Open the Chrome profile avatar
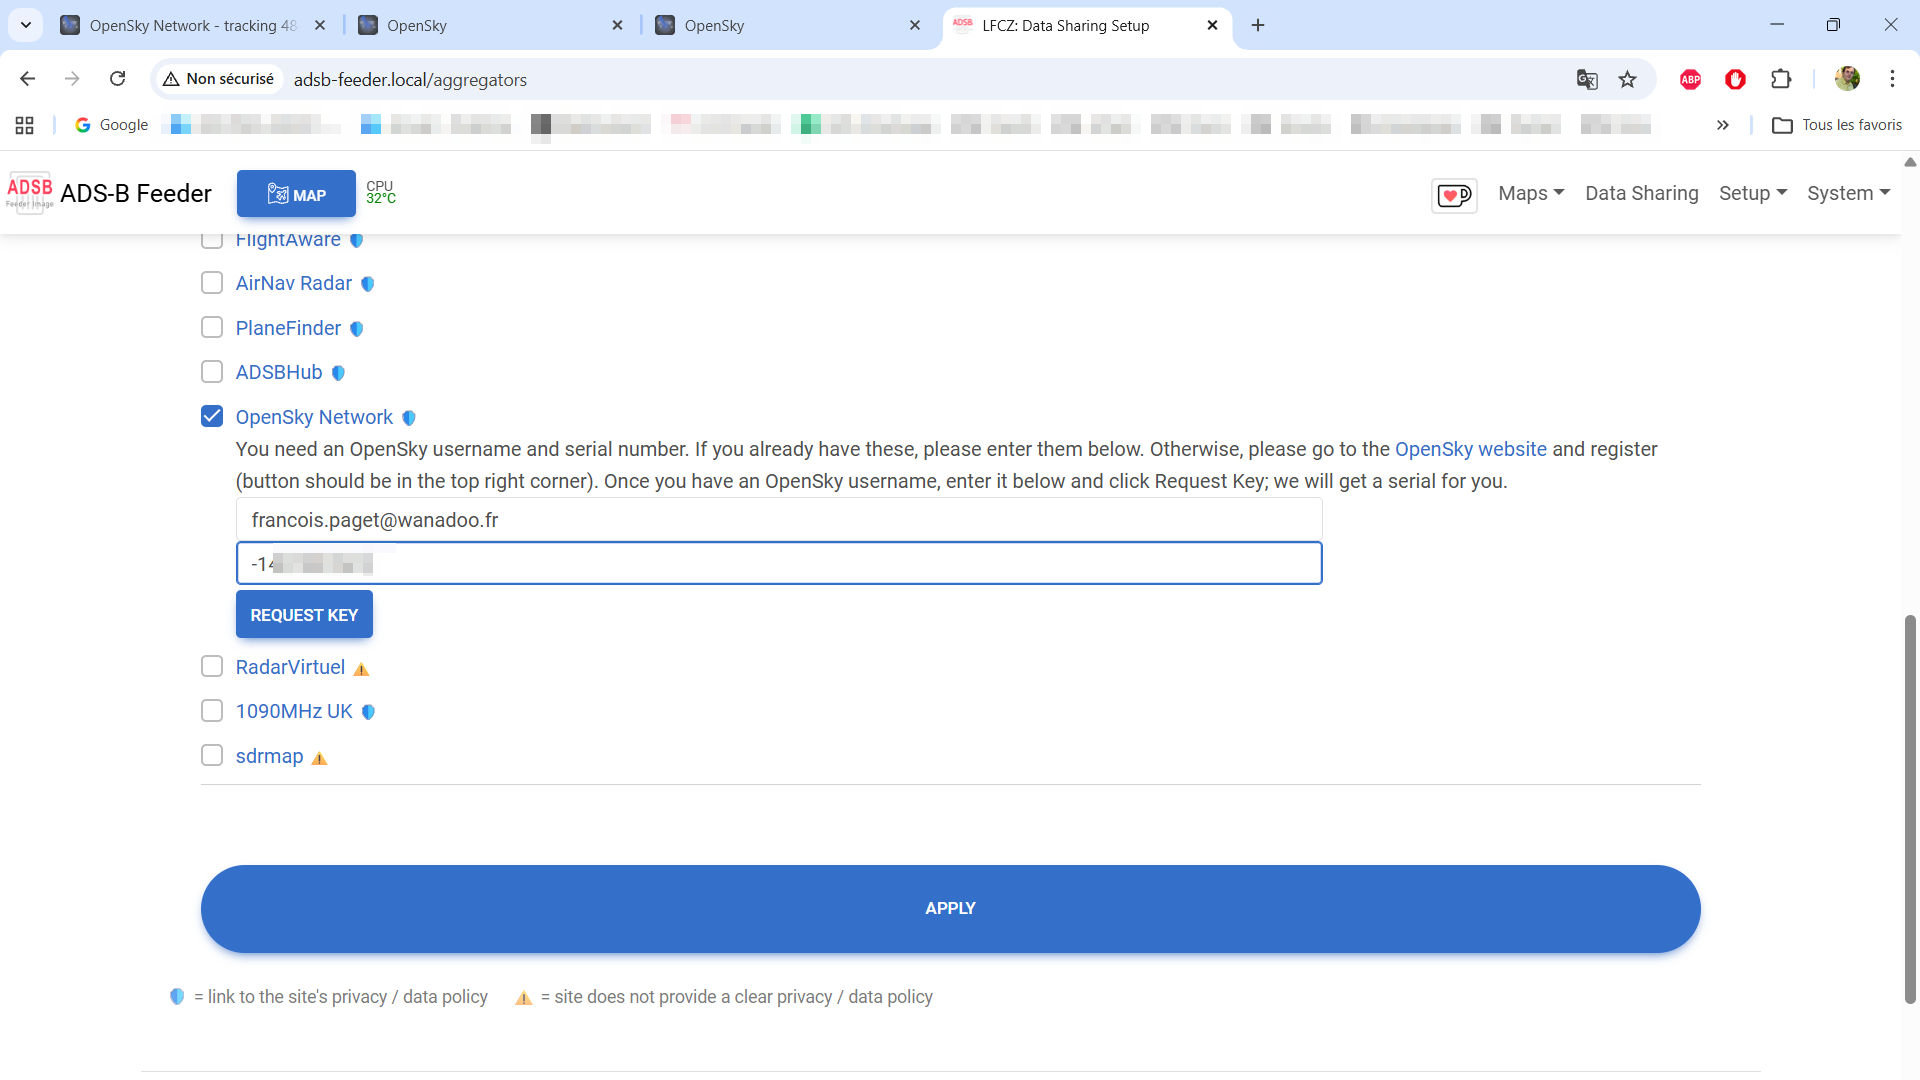The image size is (1920, 1080). click(1848, 79)
